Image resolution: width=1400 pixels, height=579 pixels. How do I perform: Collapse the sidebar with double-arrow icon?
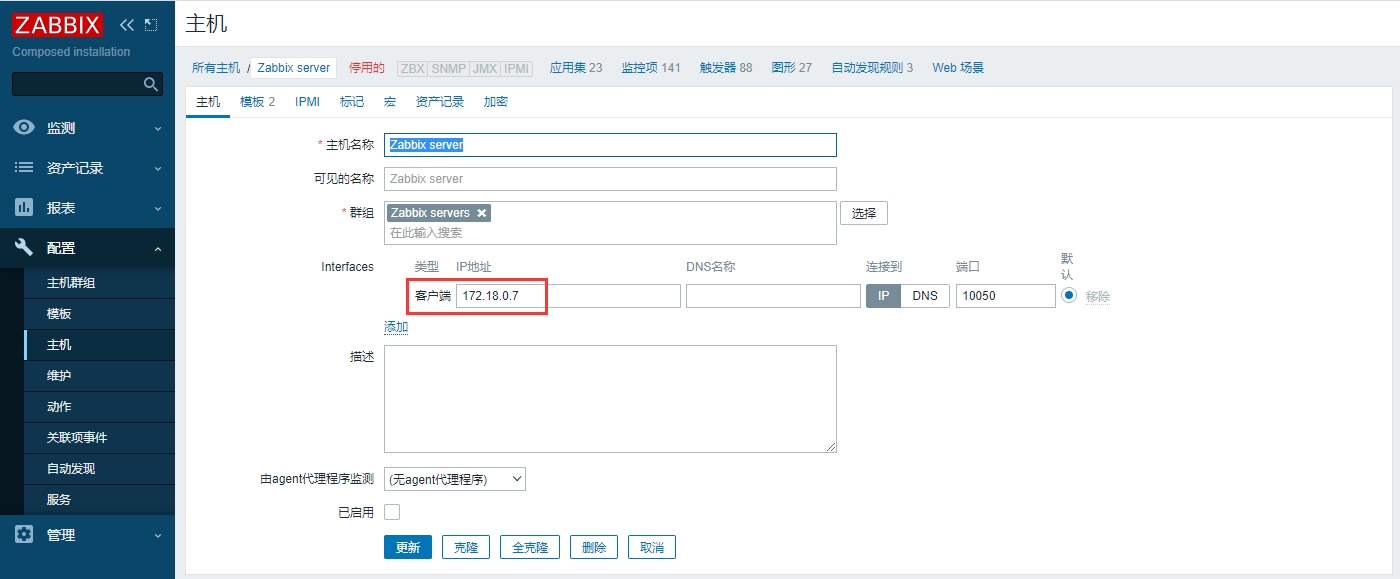(x=127, y=25)
